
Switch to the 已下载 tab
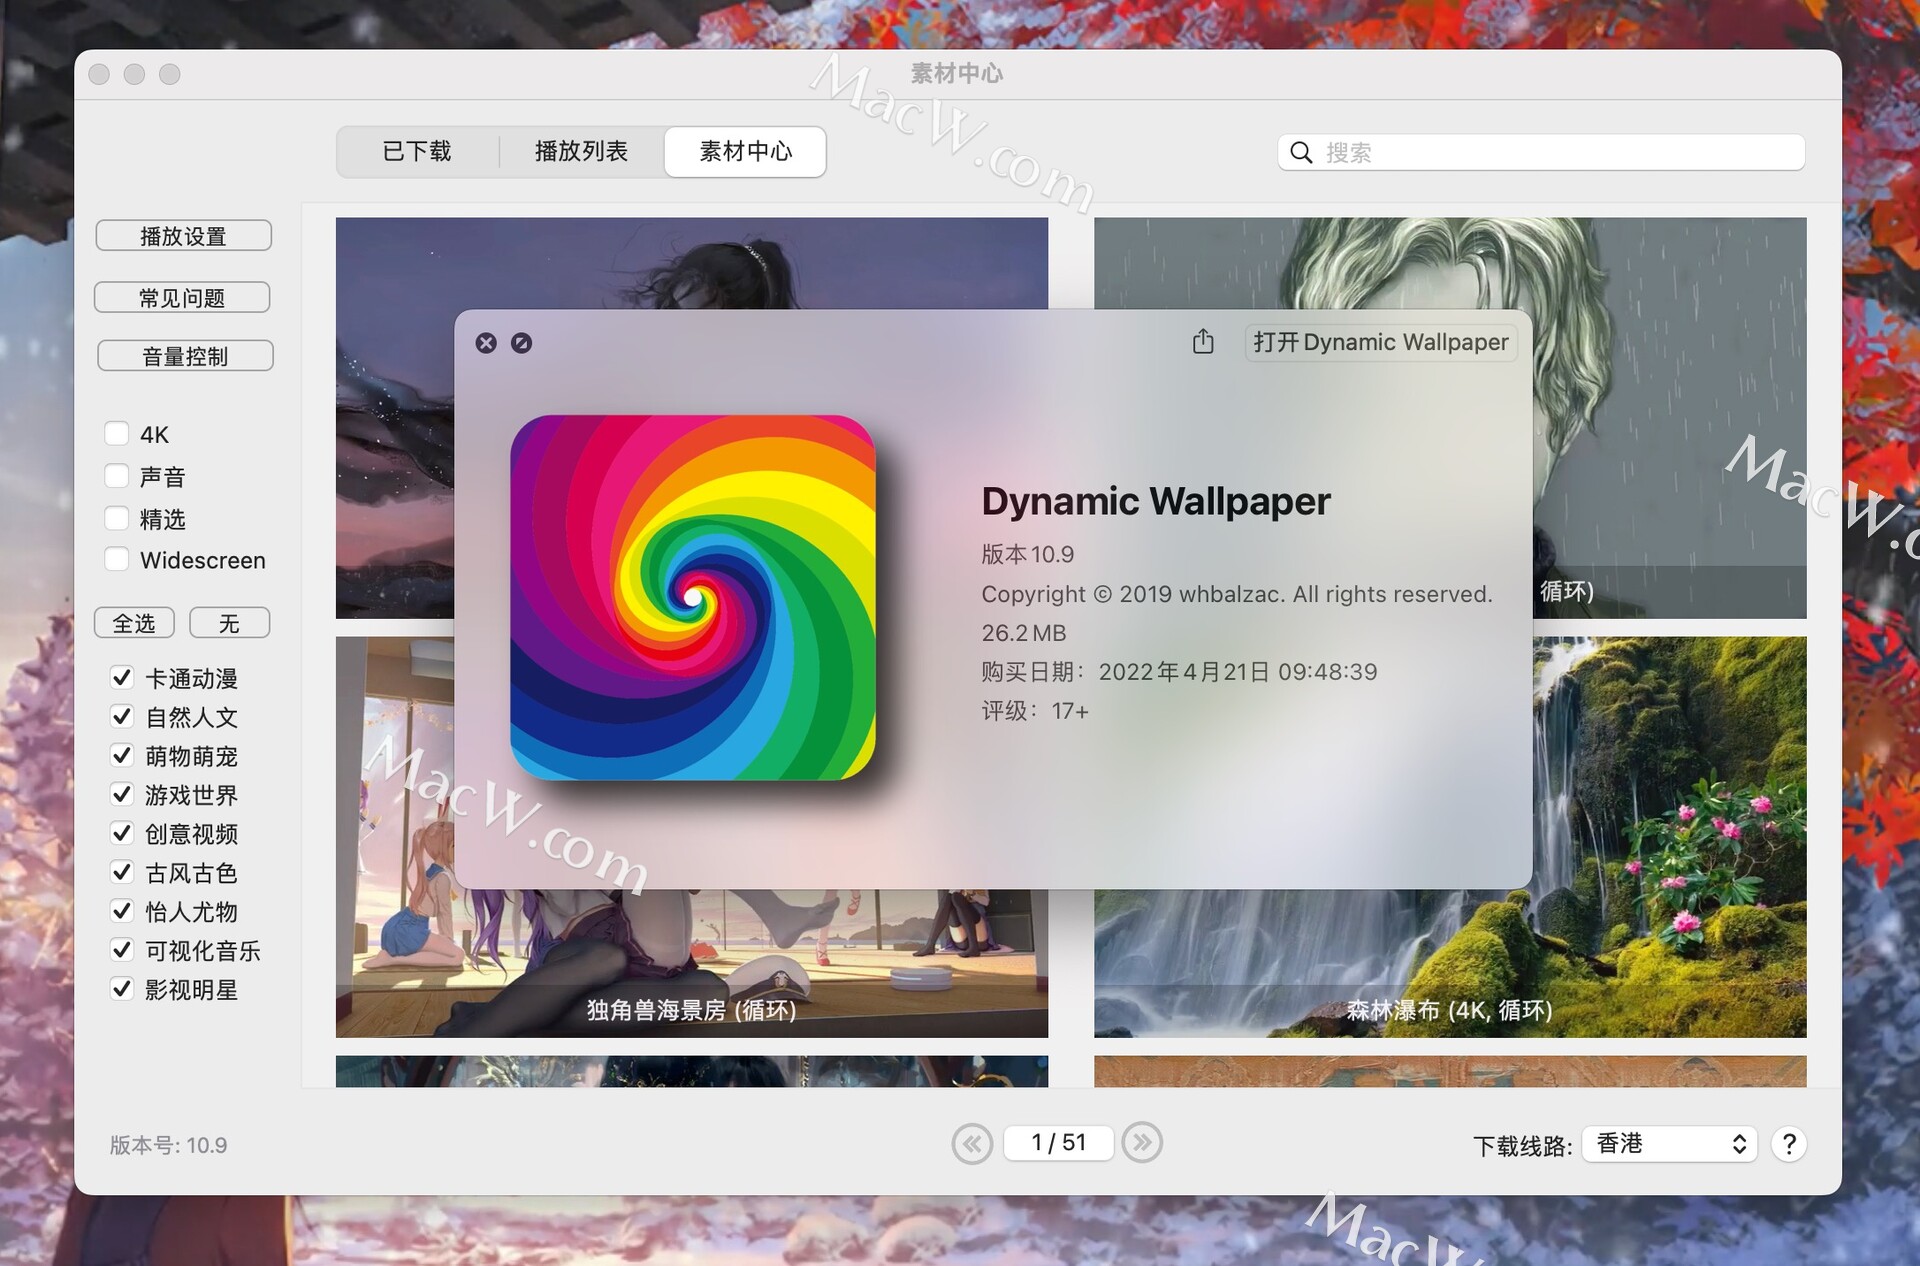click(417, 152)
